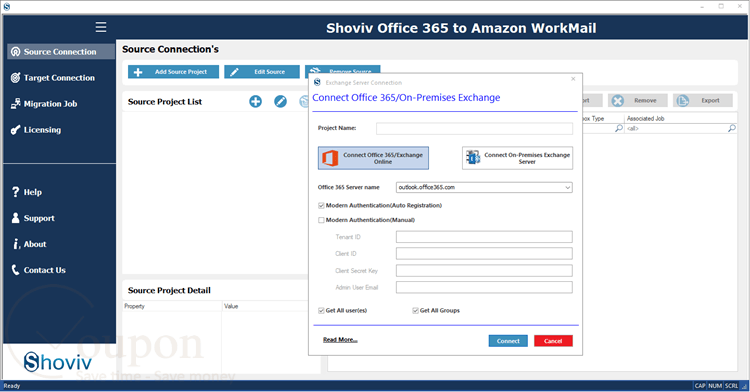
Task: Click the Client Secret Key field
Action: pyautogui.click(x=484, y=271)
